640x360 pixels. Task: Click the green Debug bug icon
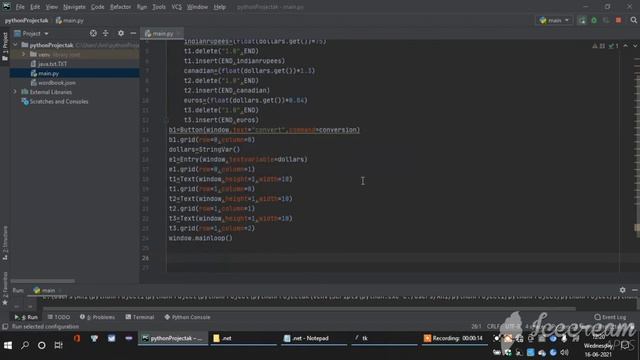(x=594, y=20)
